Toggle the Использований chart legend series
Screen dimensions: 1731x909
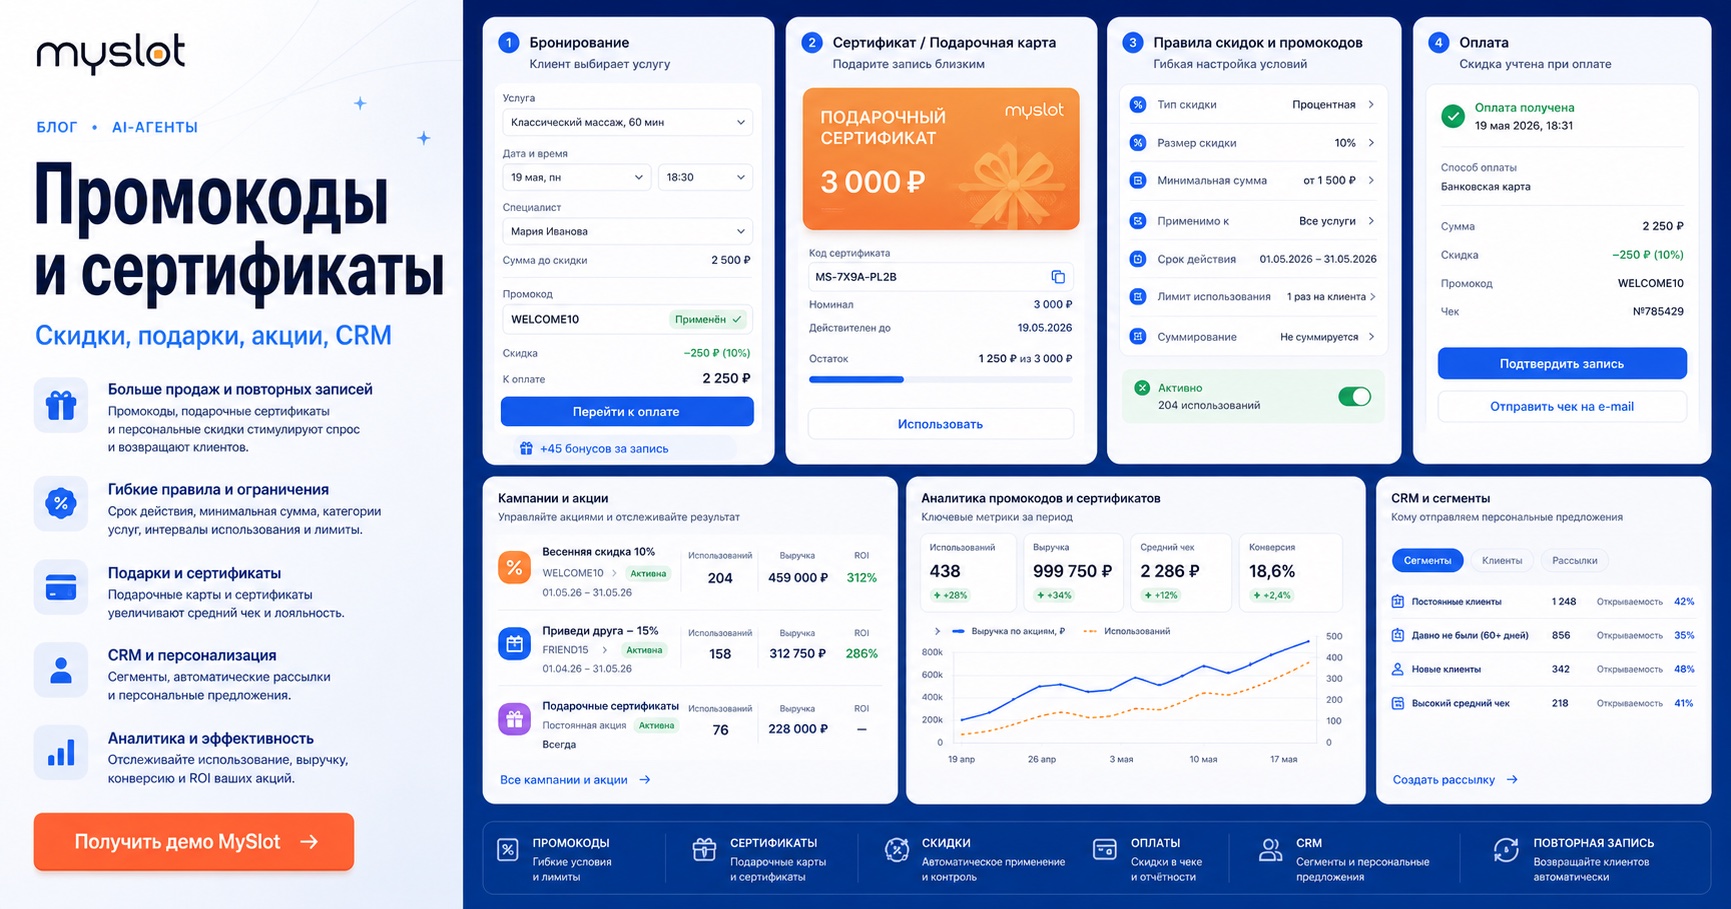click(x=1127, y=631)
